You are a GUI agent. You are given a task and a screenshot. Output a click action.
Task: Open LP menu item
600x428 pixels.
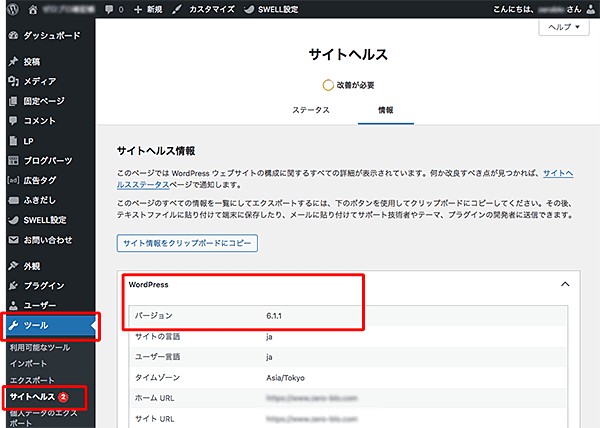tap(28, 141)
